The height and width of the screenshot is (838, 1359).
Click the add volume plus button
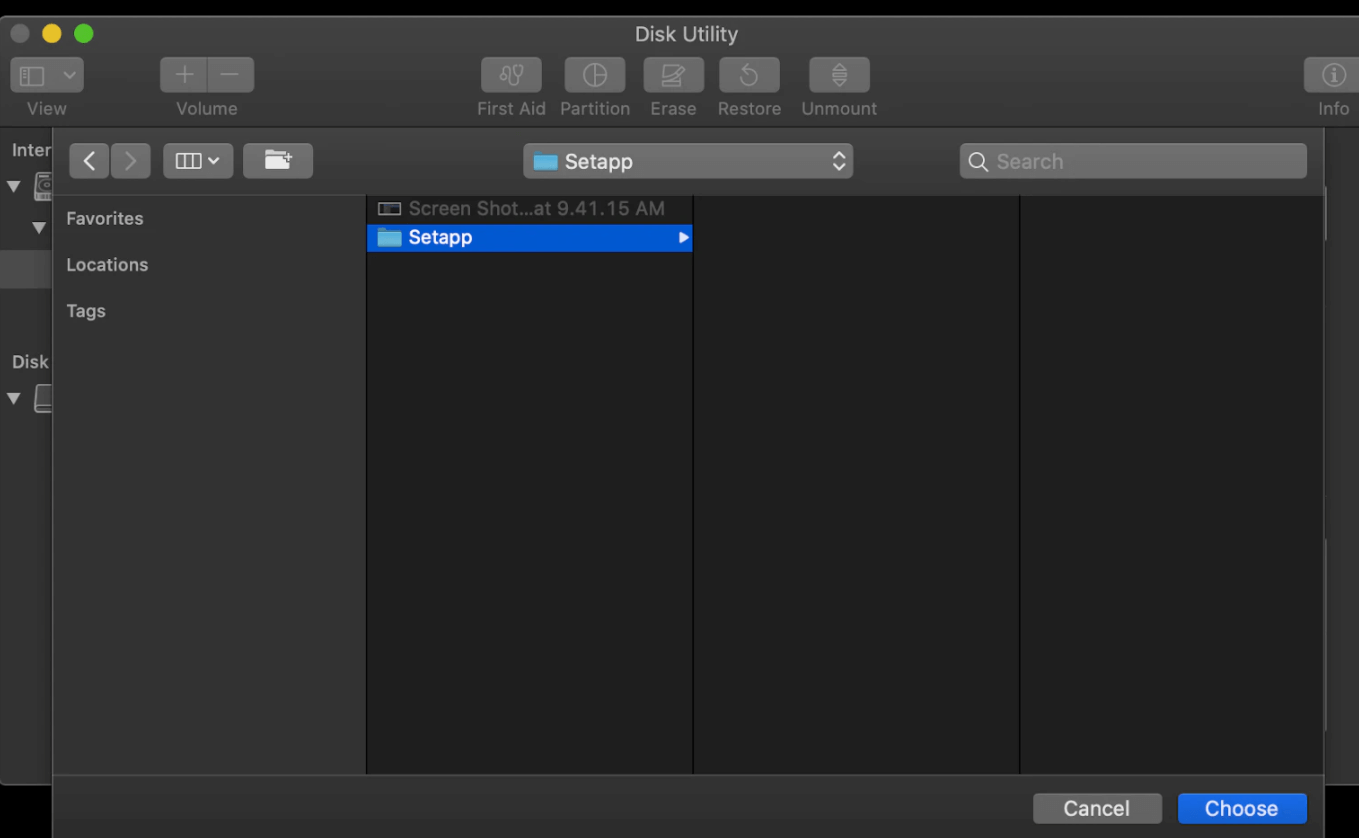[184, 75]
